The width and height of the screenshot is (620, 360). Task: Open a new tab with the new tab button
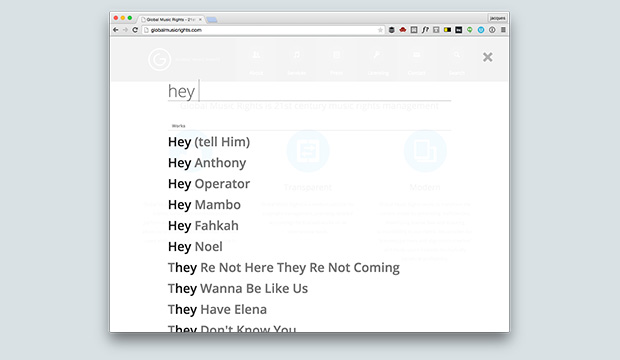[x=212, y=19]
